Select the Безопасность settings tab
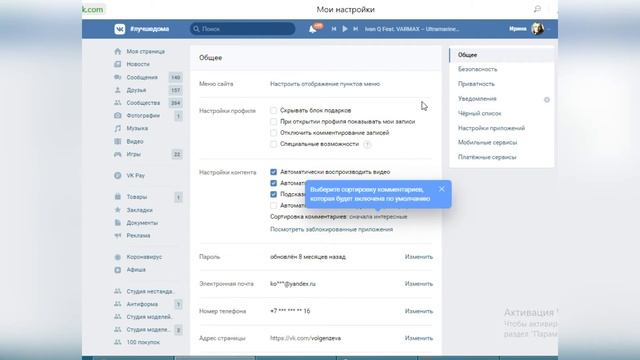The image size is (640, 360). pyautogui.click(x=502, y=69)
